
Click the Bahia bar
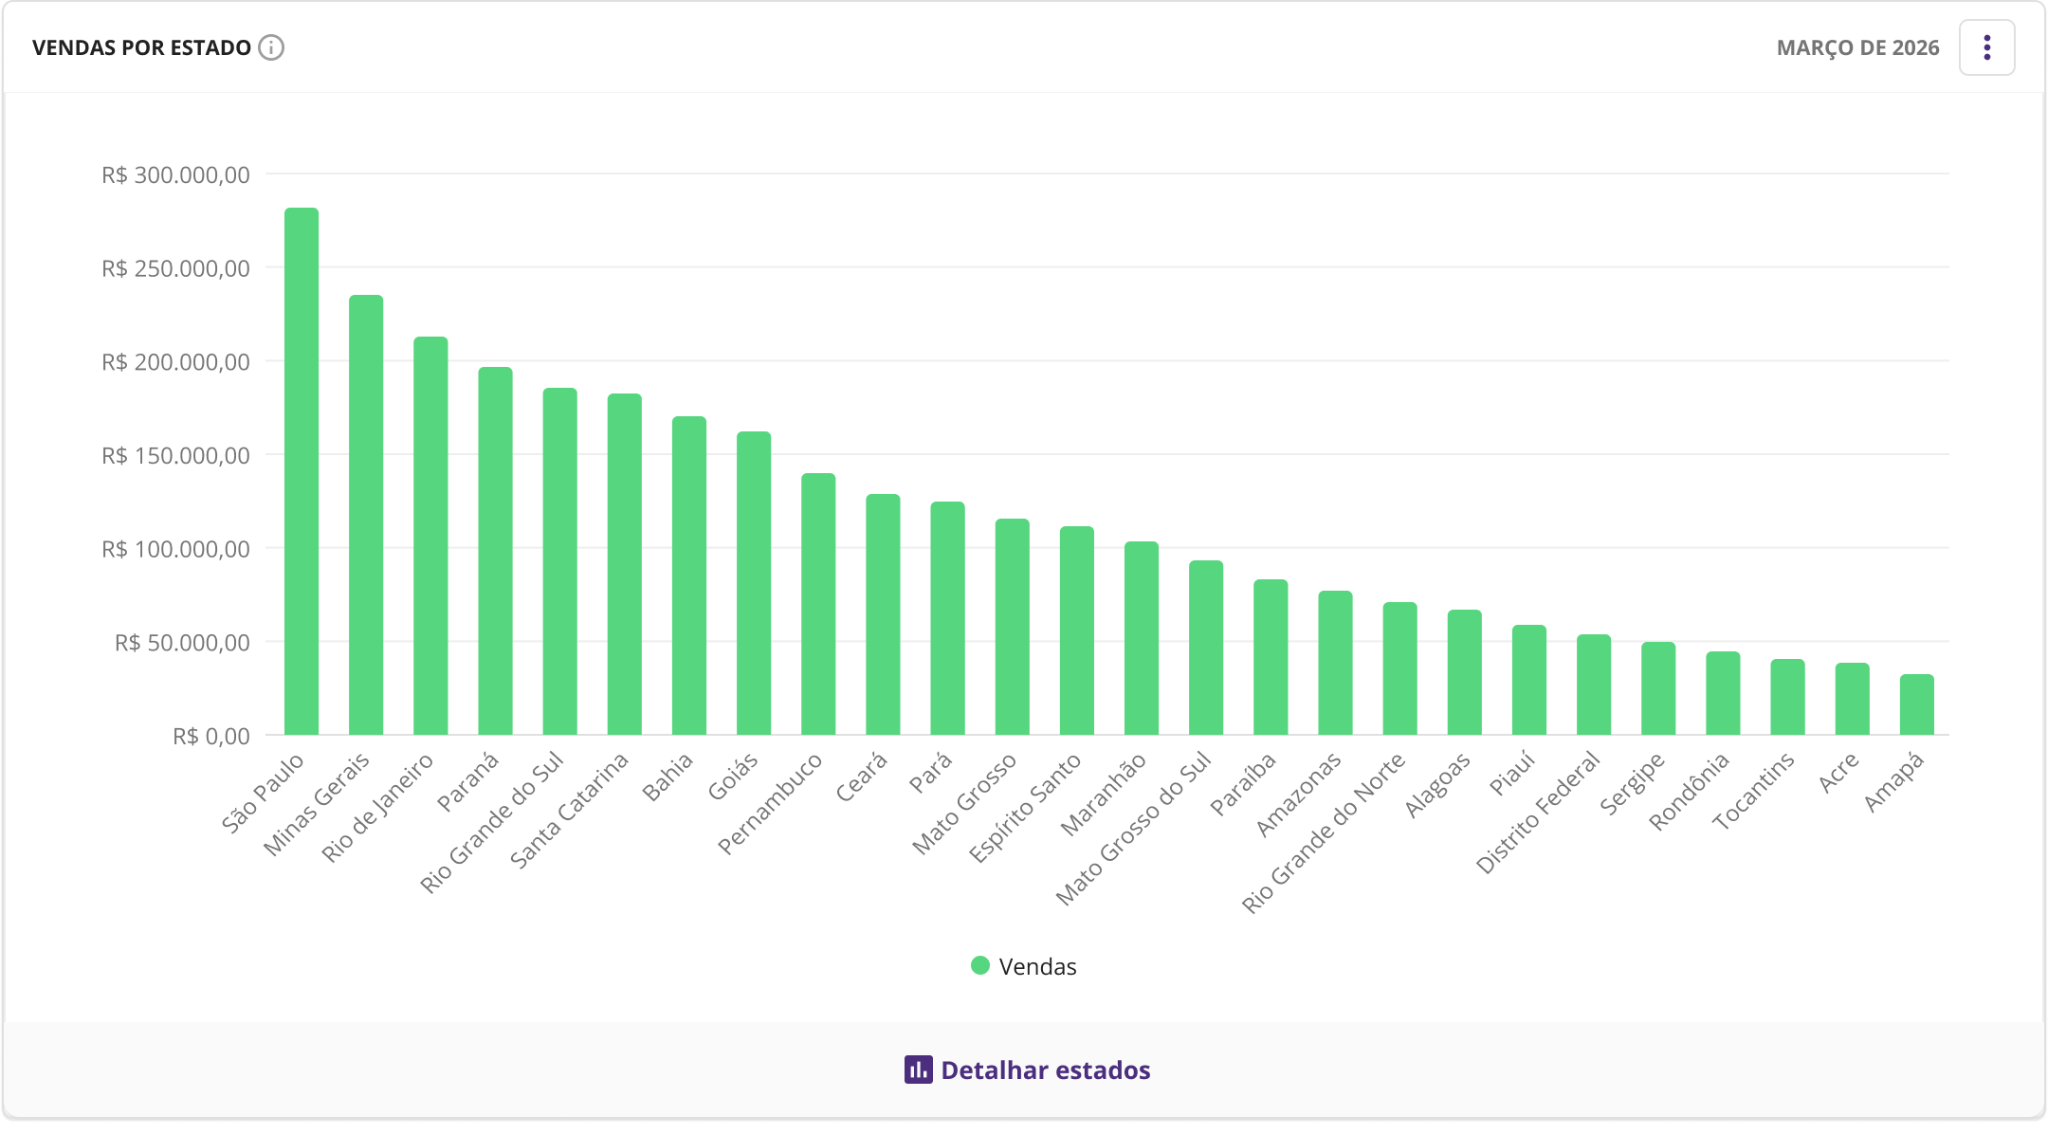pyautogui.click(x=689, y=576)
